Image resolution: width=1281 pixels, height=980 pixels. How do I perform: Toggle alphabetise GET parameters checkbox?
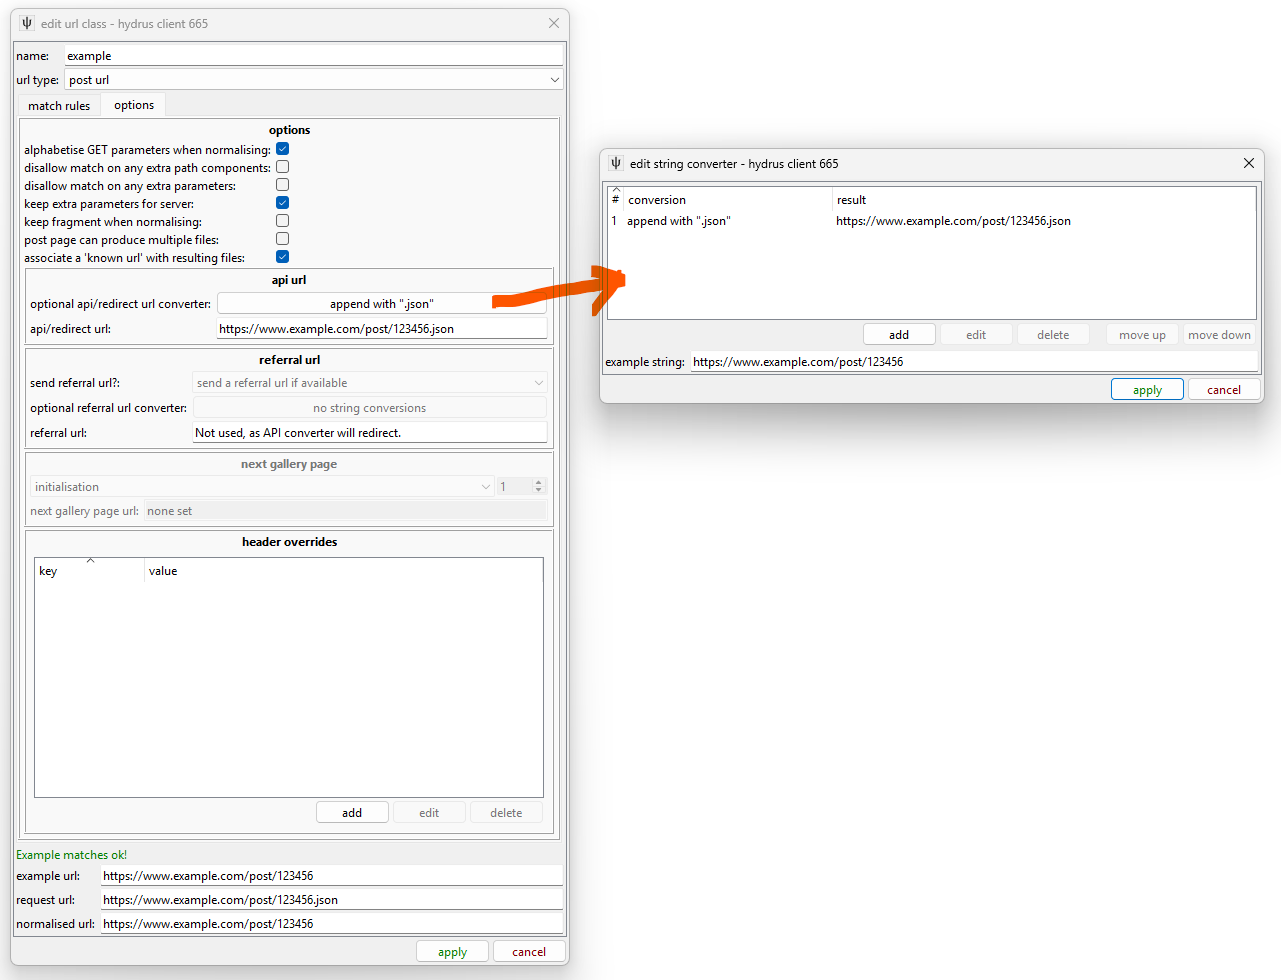coord(282,149)
